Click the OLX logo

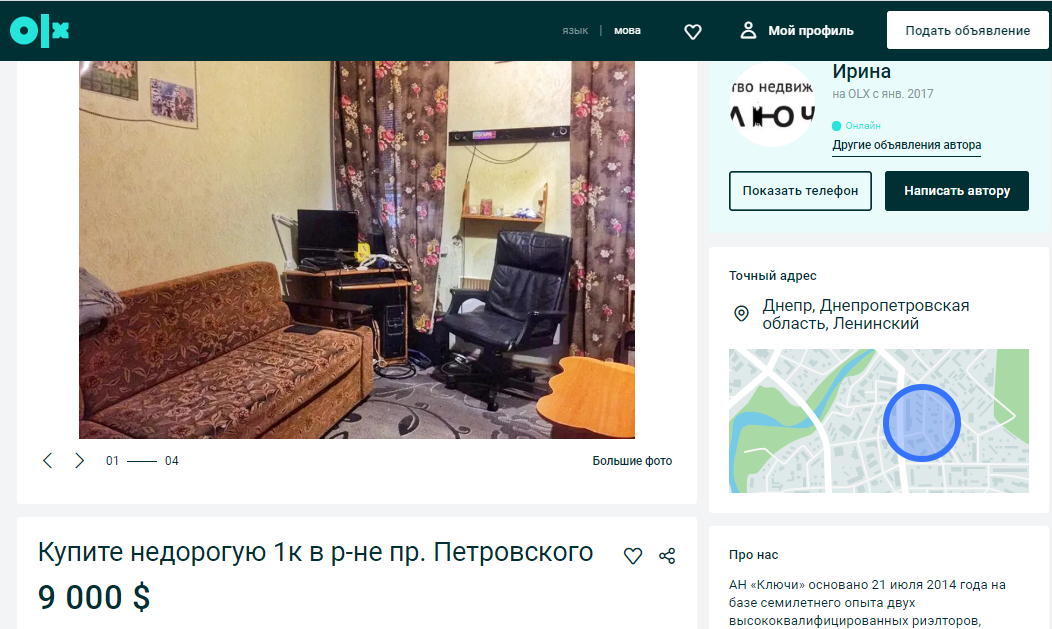pyautogui.click(x=40, y=30)
